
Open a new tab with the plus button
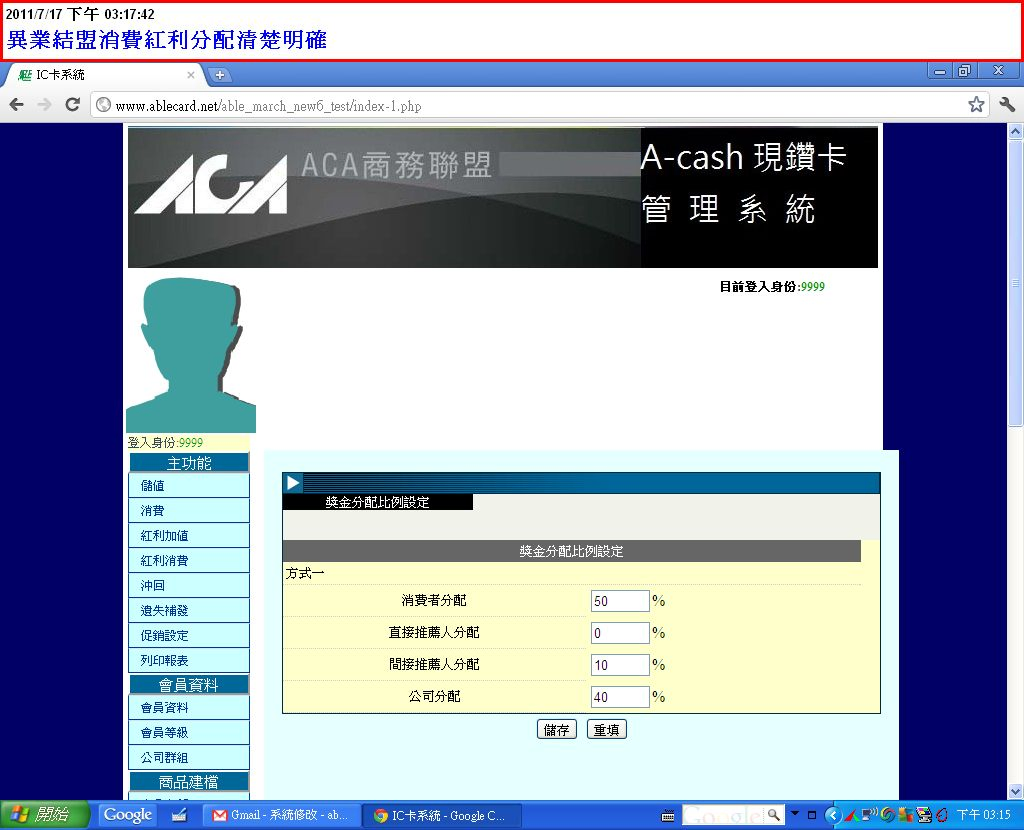220,75
